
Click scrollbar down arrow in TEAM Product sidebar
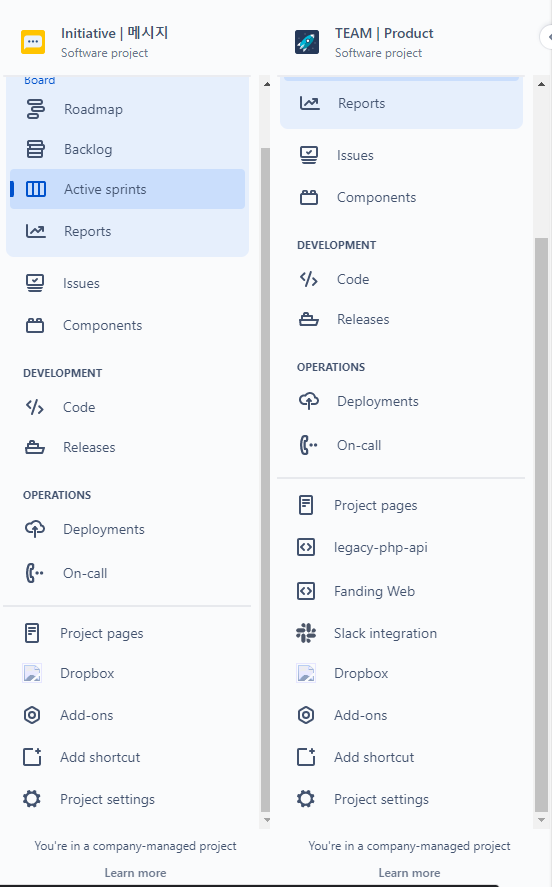541,820
